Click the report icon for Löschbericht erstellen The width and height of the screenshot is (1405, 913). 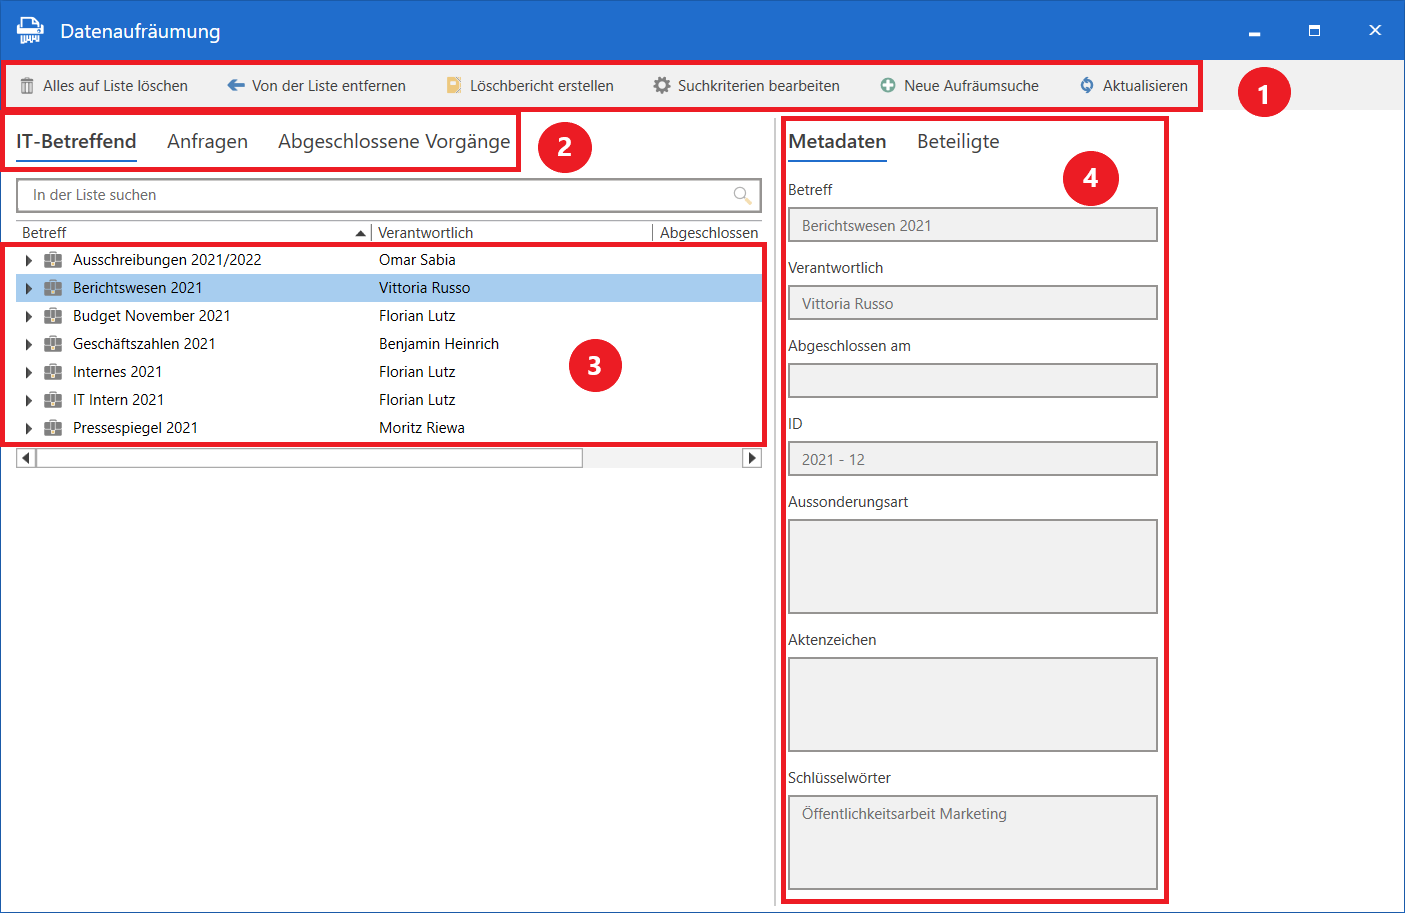click(x=454, y=86)
